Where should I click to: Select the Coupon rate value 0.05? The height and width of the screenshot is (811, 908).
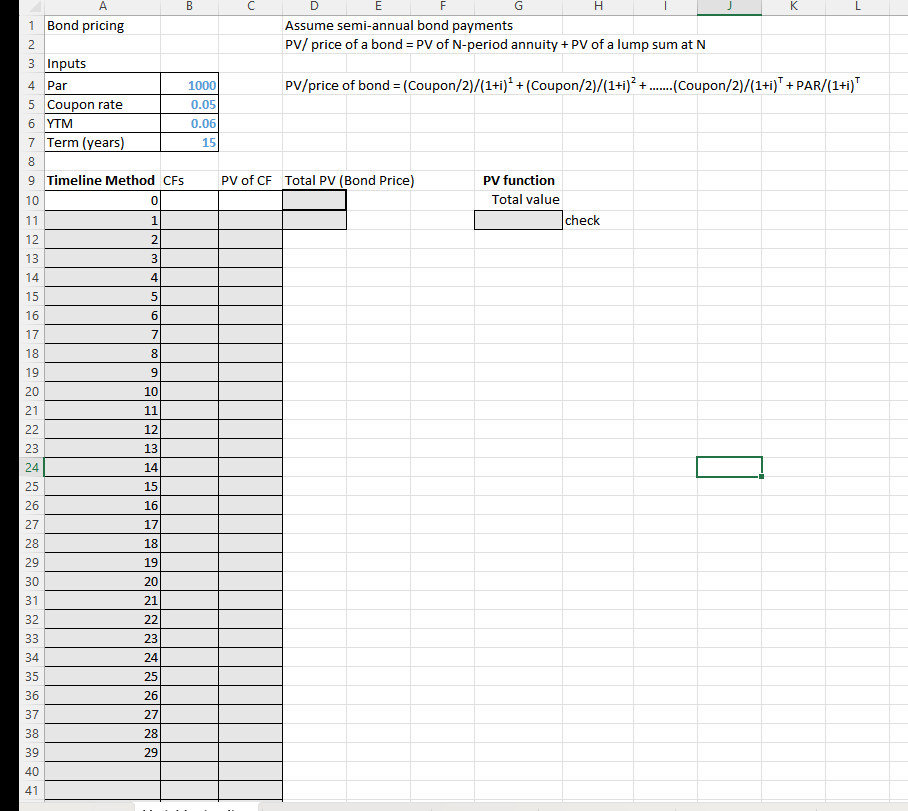coord(189,104)
